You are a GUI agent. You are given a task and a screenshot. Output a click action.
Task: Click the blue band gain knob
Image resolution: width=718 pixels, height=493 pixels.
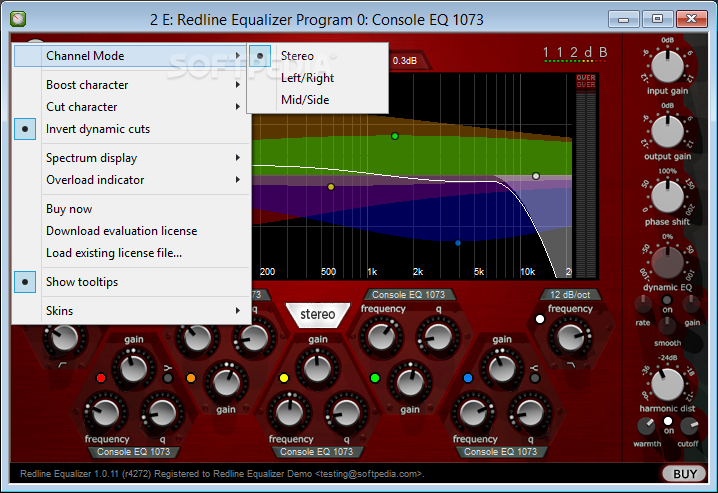pos(502,369)
